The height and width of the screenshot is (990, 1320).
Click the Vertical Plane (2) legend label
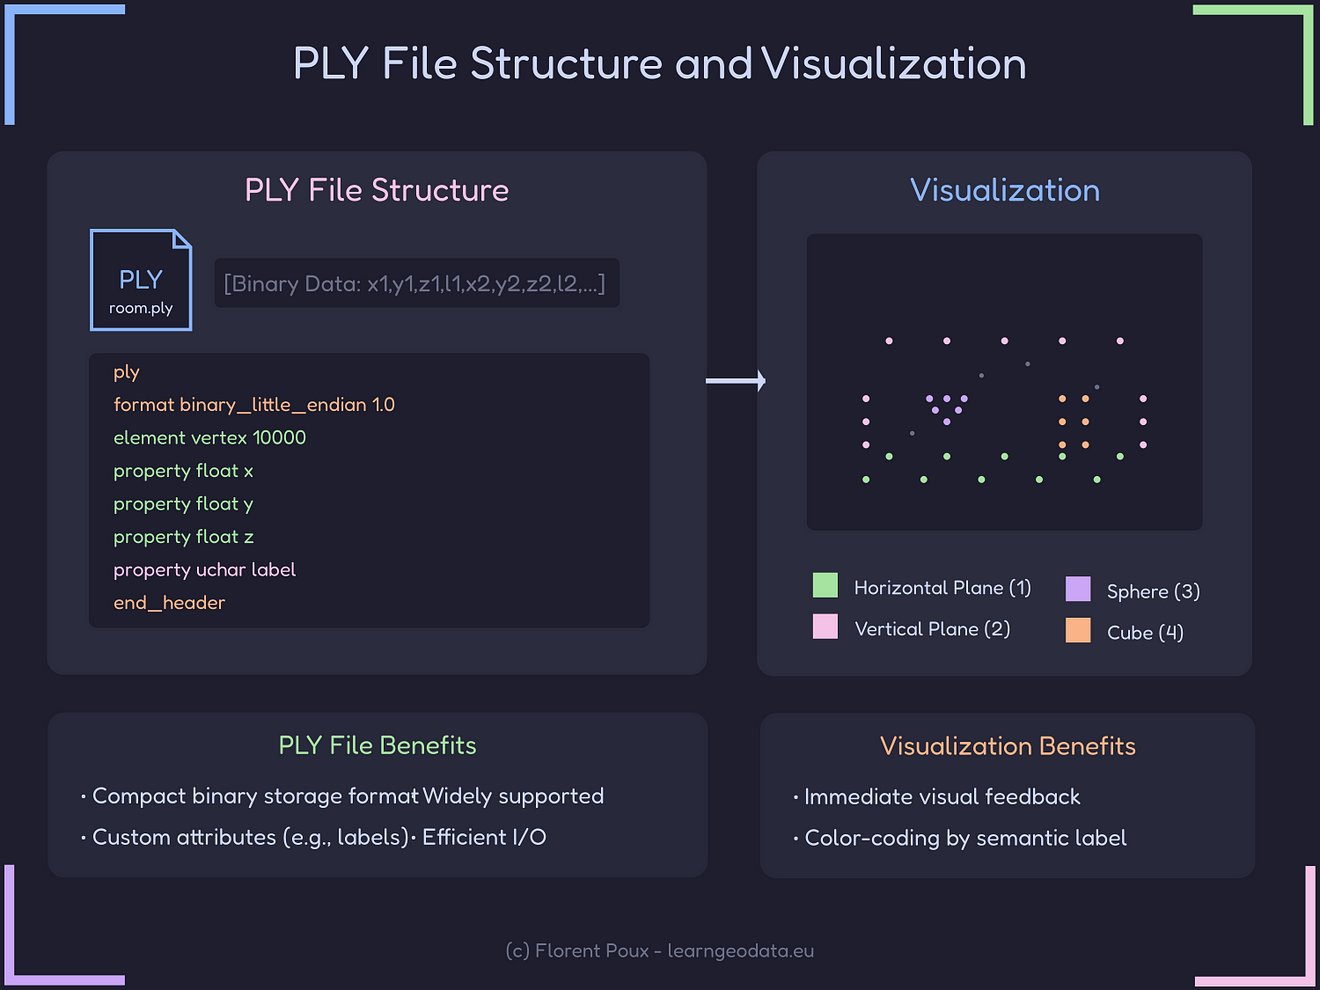click(x=932, y=629)
